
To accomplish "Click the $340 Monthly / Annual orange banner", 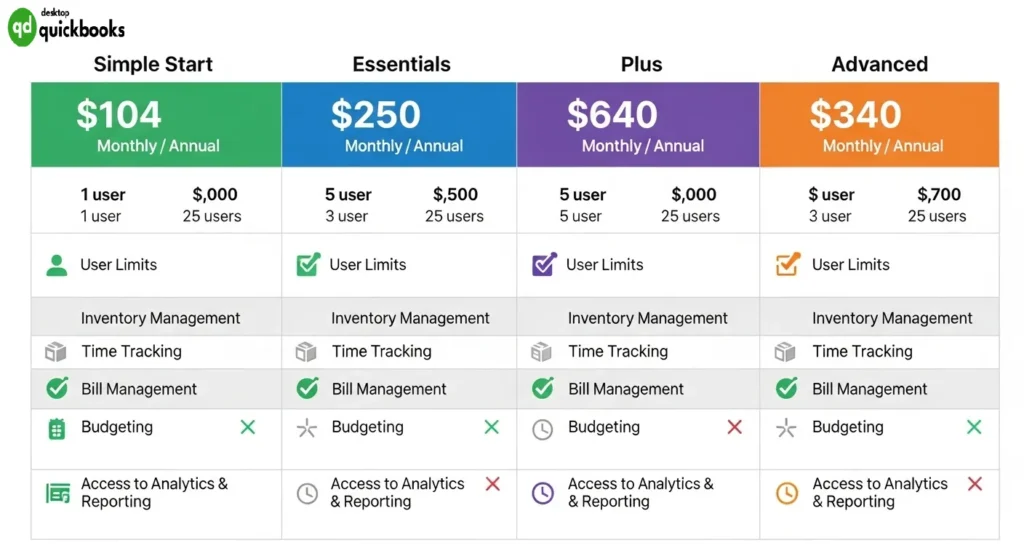I will tap(879, 125).
